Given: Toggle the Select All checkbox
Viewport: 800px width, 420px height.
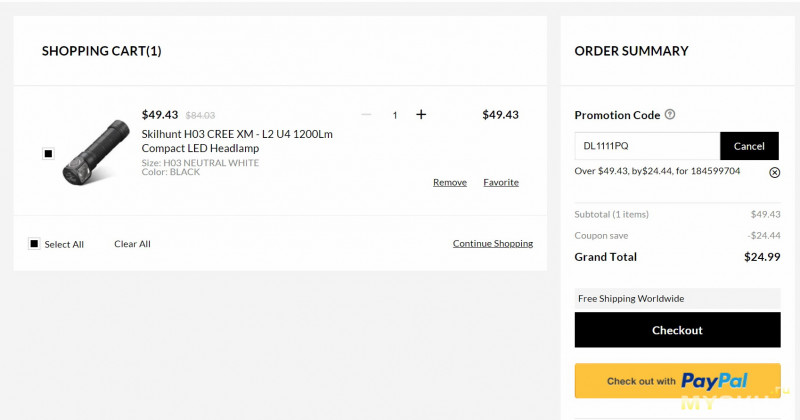Looking at the screenshot, I should (34, 244).
